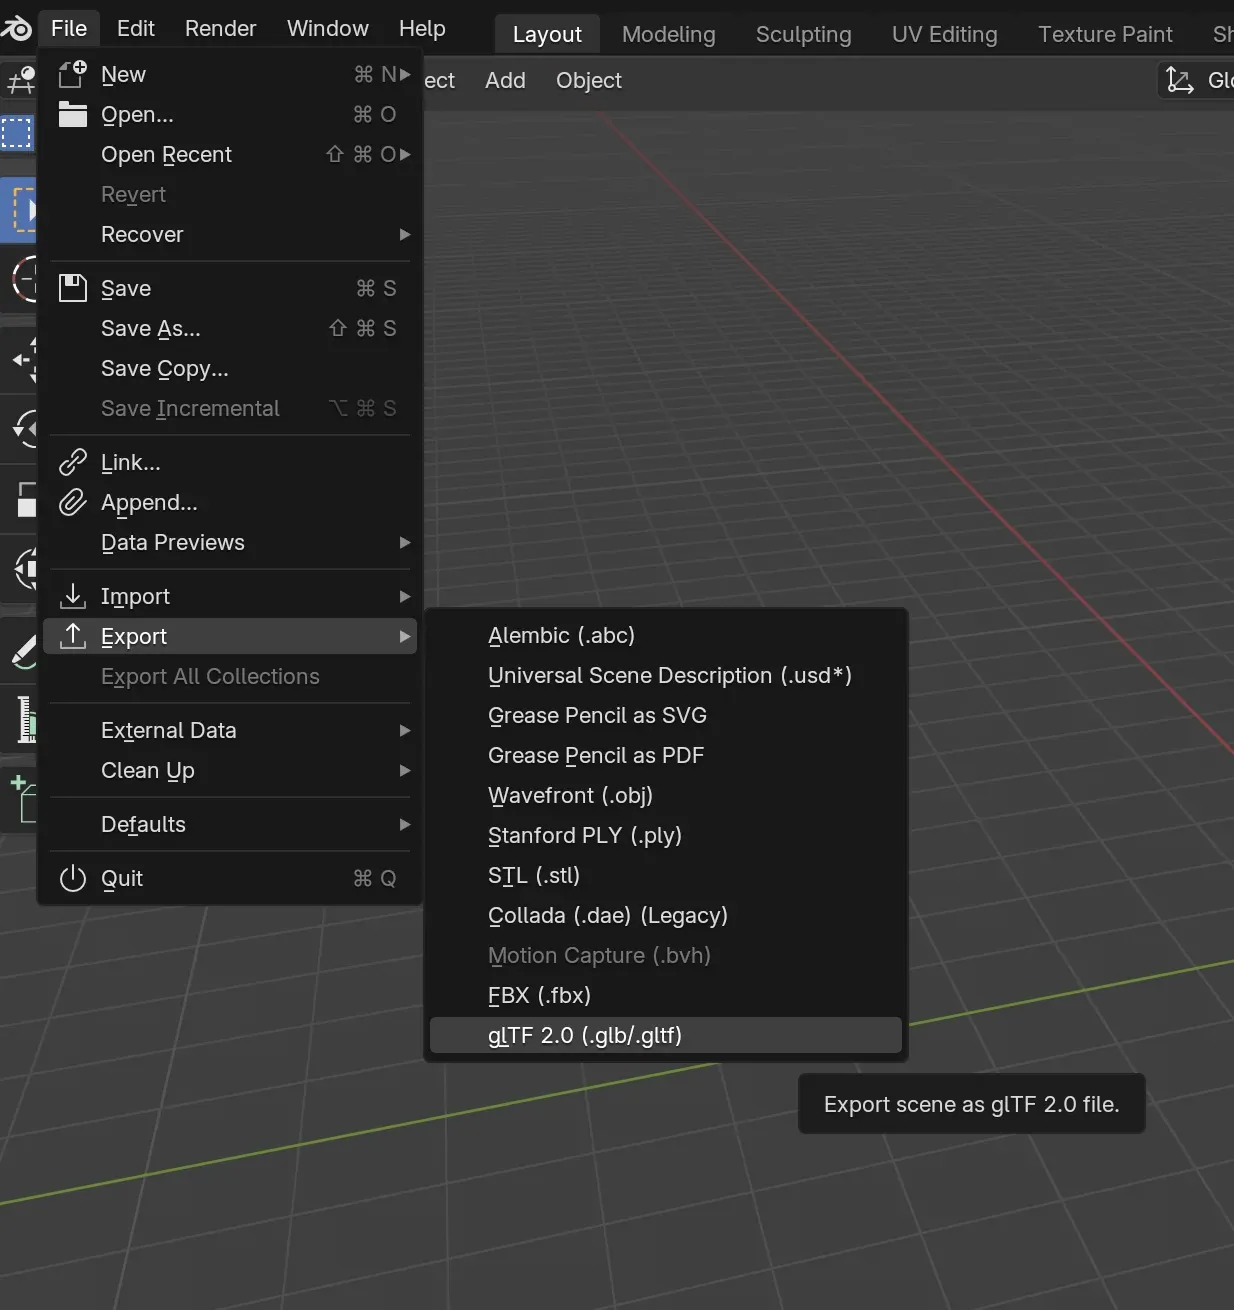Expand the Recover submenu arrow

click(x=405, y=234)
